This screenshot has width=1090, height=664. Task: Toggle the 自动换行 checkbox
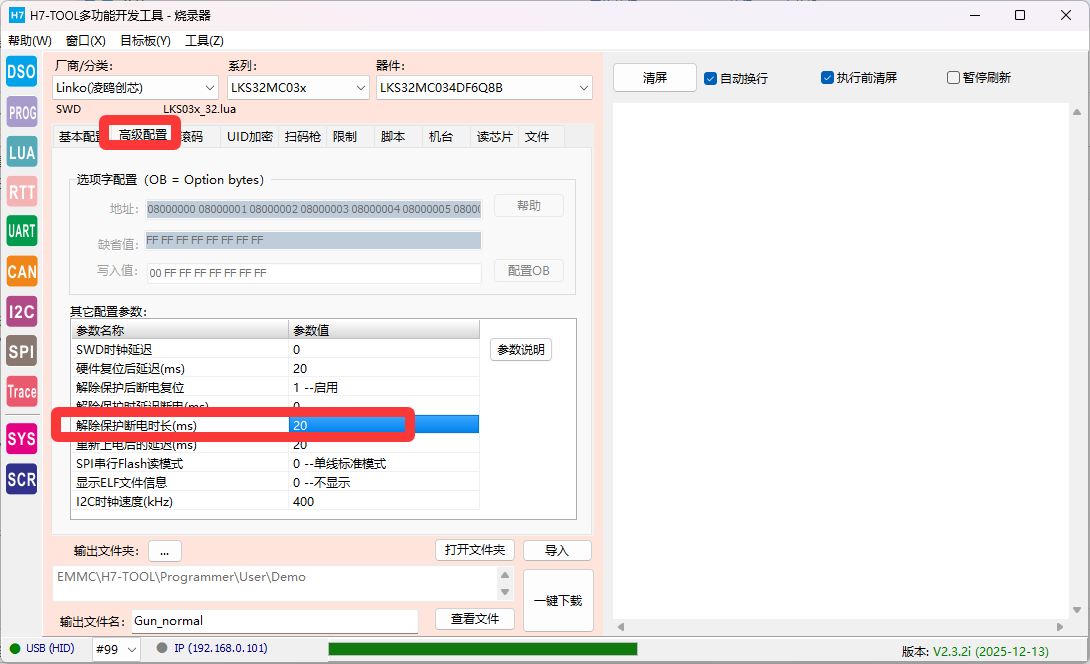[x=711, y=78]
